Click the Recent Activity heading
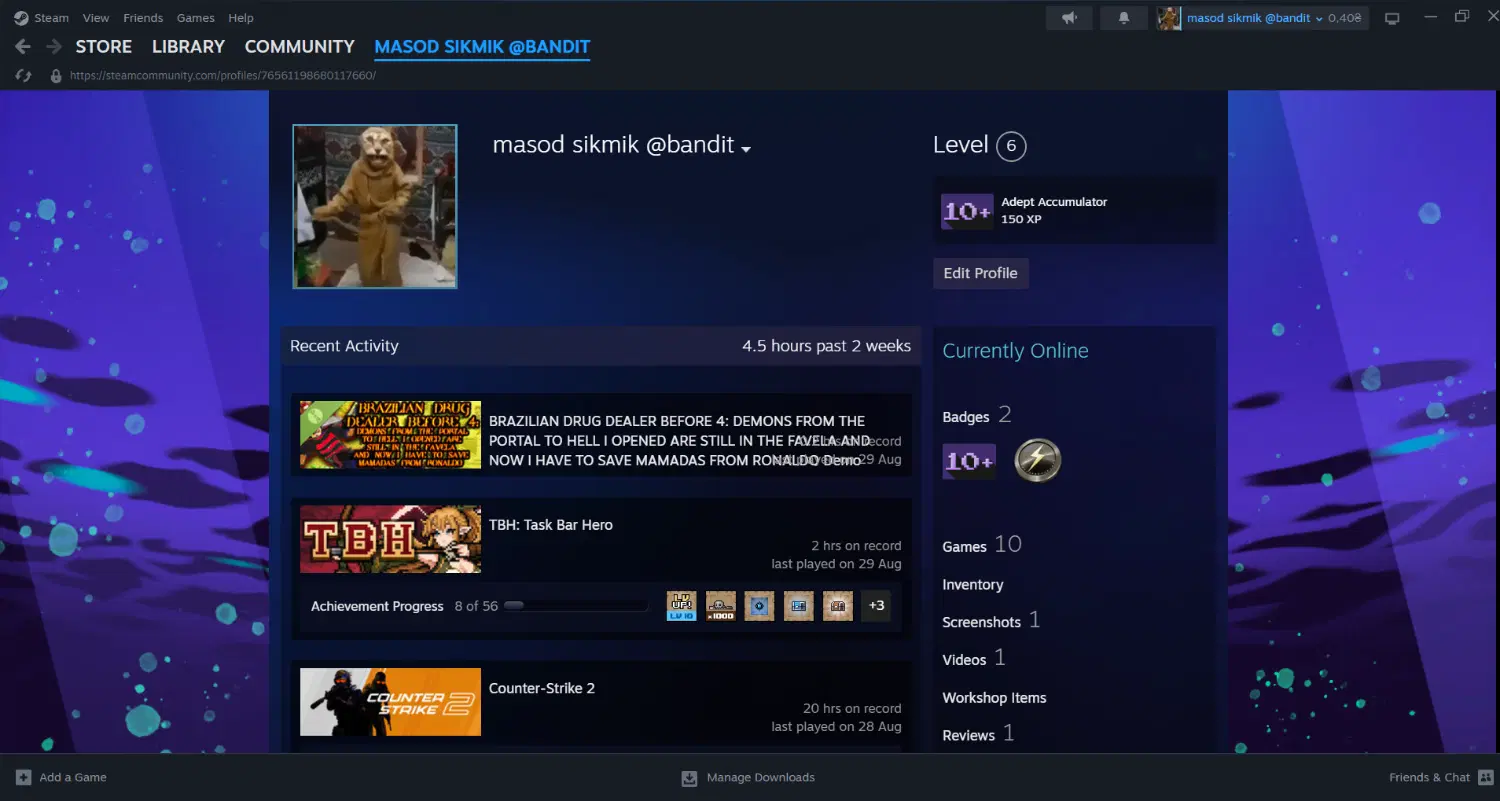 [344, 346]
